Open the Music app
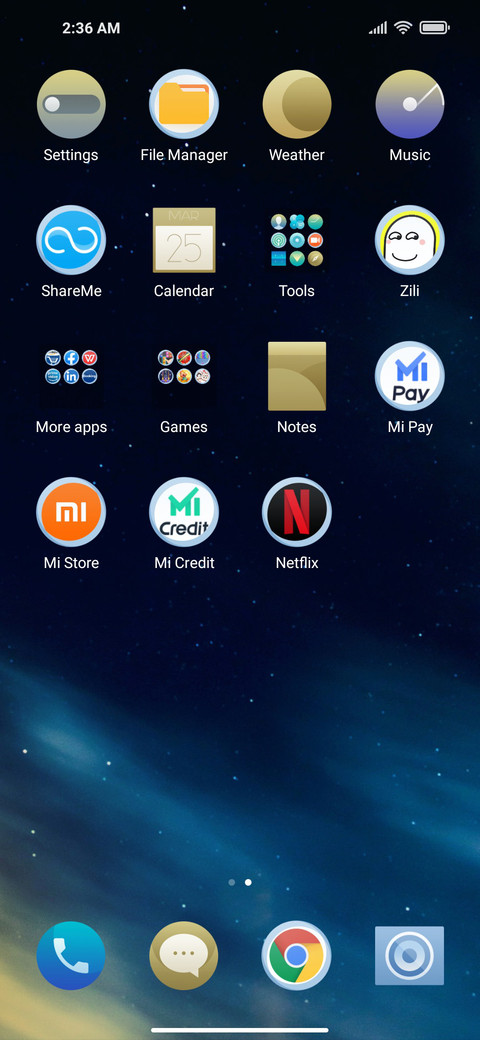 pyautogui.click(x=410, y=104)
